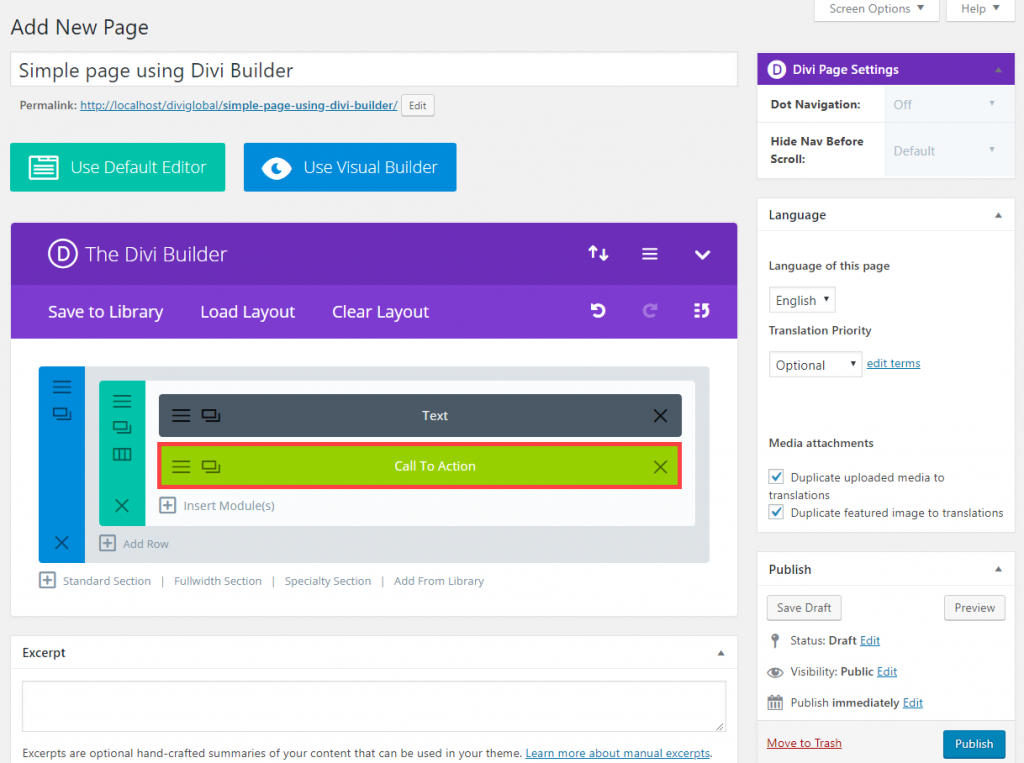Expand the Help panel

(x=980, y=9)
